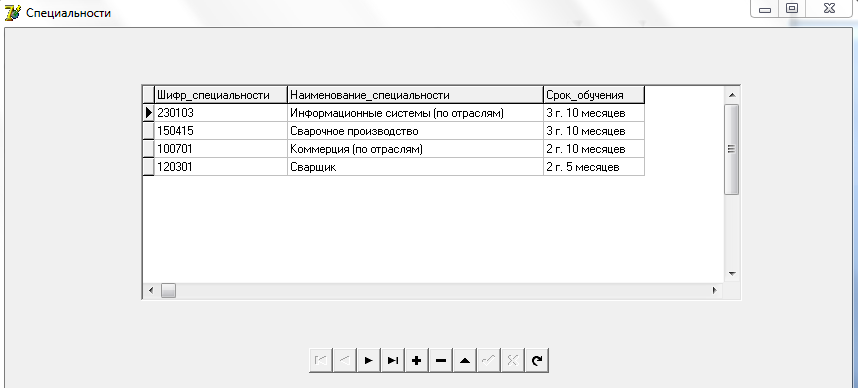
Task: Click the cell with code 100701
Action: click(x=221, y=149)
